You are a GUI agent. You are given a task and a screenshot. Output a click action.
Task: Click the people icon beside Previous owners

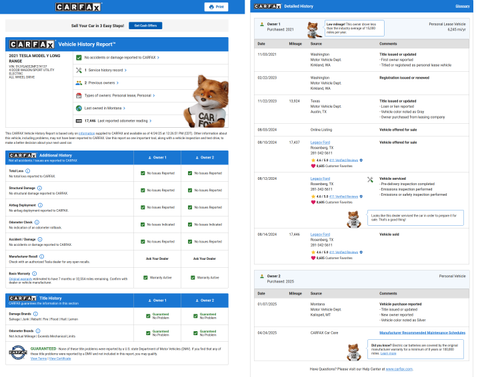click(79, 83)
